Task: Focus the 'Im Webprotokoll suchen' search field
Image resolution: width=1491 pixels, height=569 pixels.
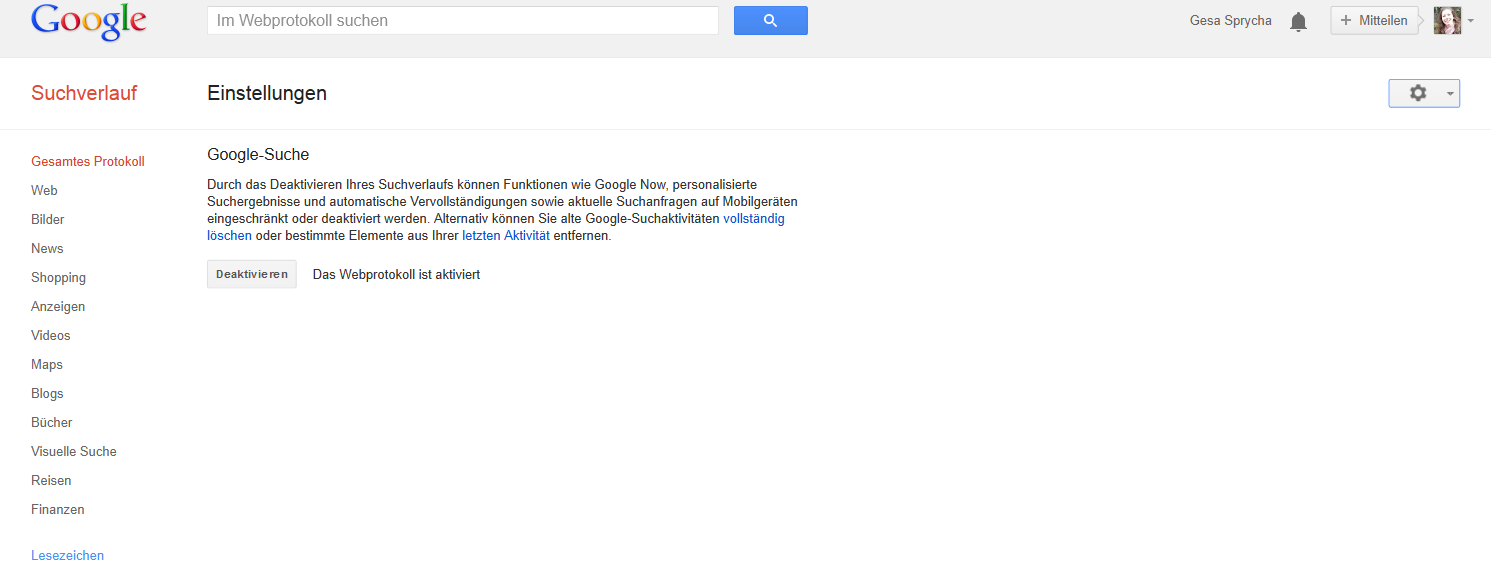Action: 463,20
